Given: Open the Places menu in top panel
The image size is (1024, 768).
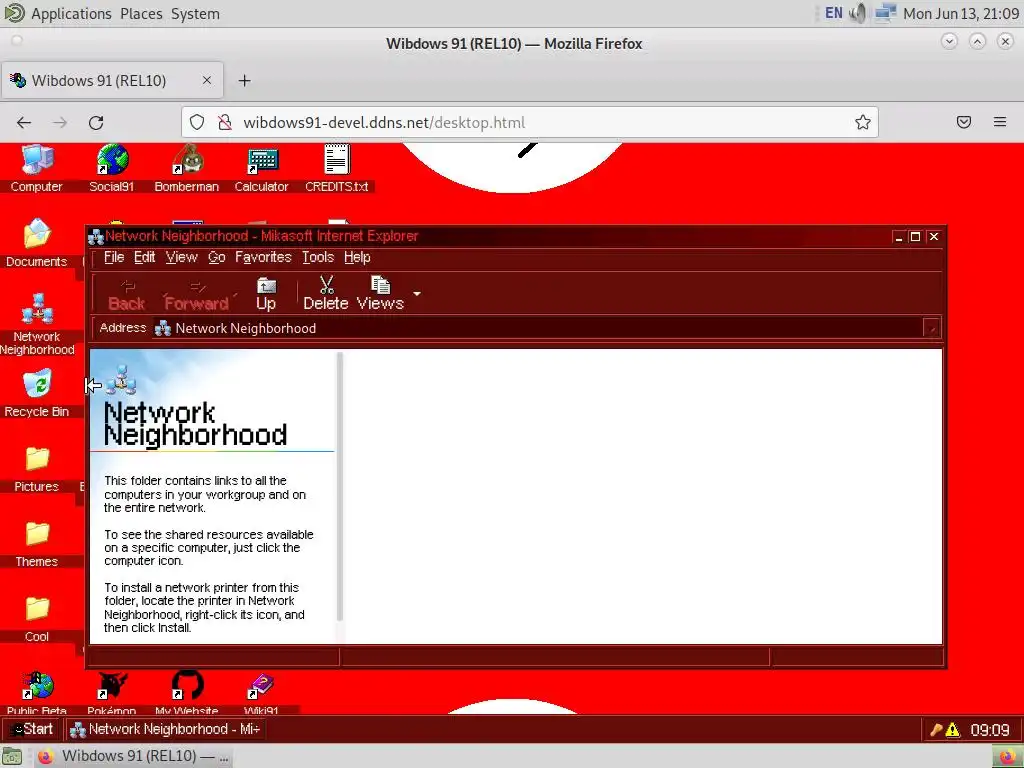Looking at the screenshot, I should [x=141, y=14].
